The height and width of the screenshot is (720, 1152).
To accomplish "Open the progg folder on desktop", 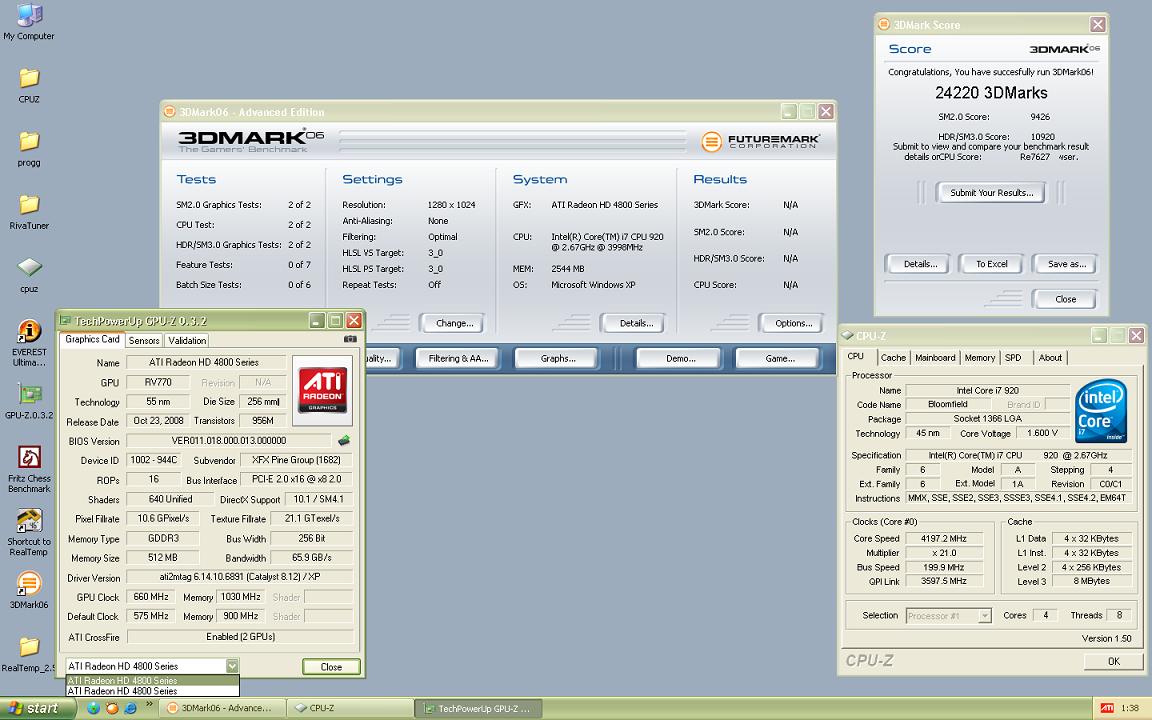I will click(29, 148).
